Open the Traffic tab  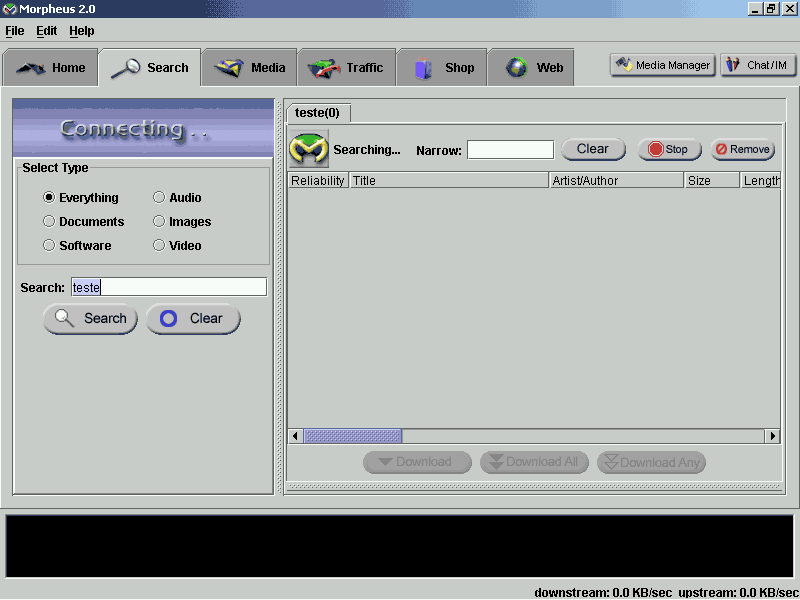pyautogui.click(x=346, y=68)
